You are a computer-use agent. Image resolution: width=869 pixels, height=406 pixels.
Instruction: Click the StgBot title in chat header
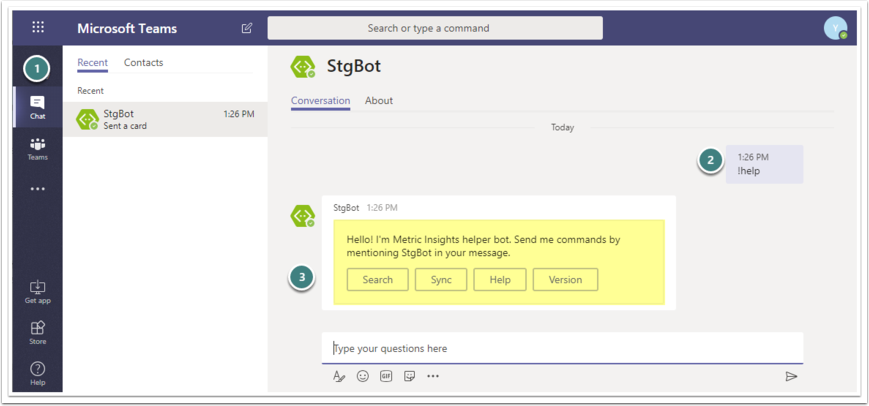pyautogui.click(x=354, y=67)
